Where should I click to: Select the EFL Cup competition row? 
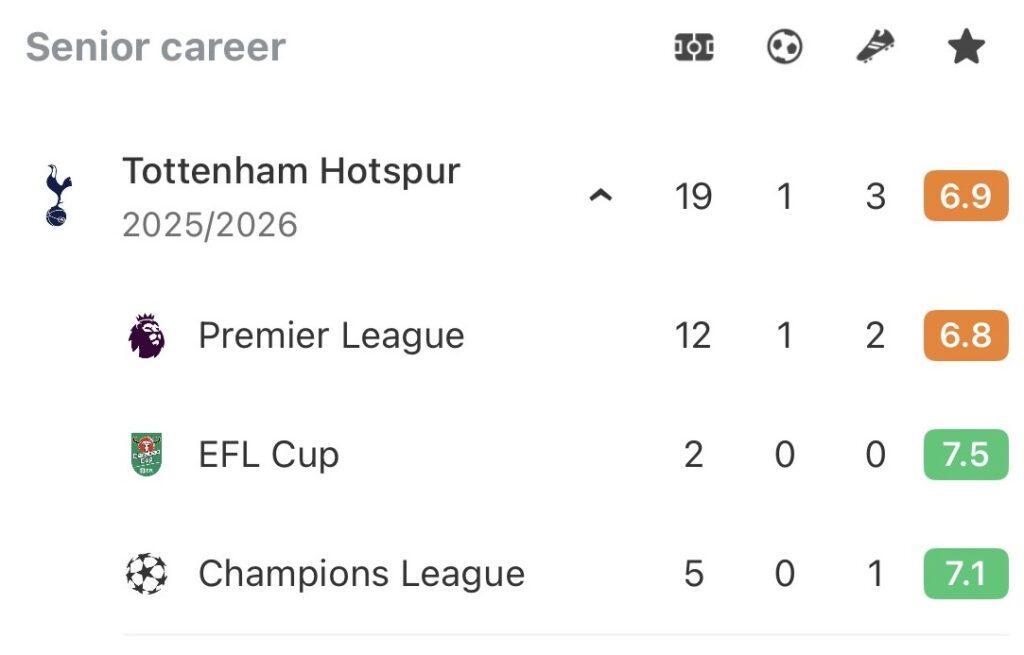pos(269,454)
